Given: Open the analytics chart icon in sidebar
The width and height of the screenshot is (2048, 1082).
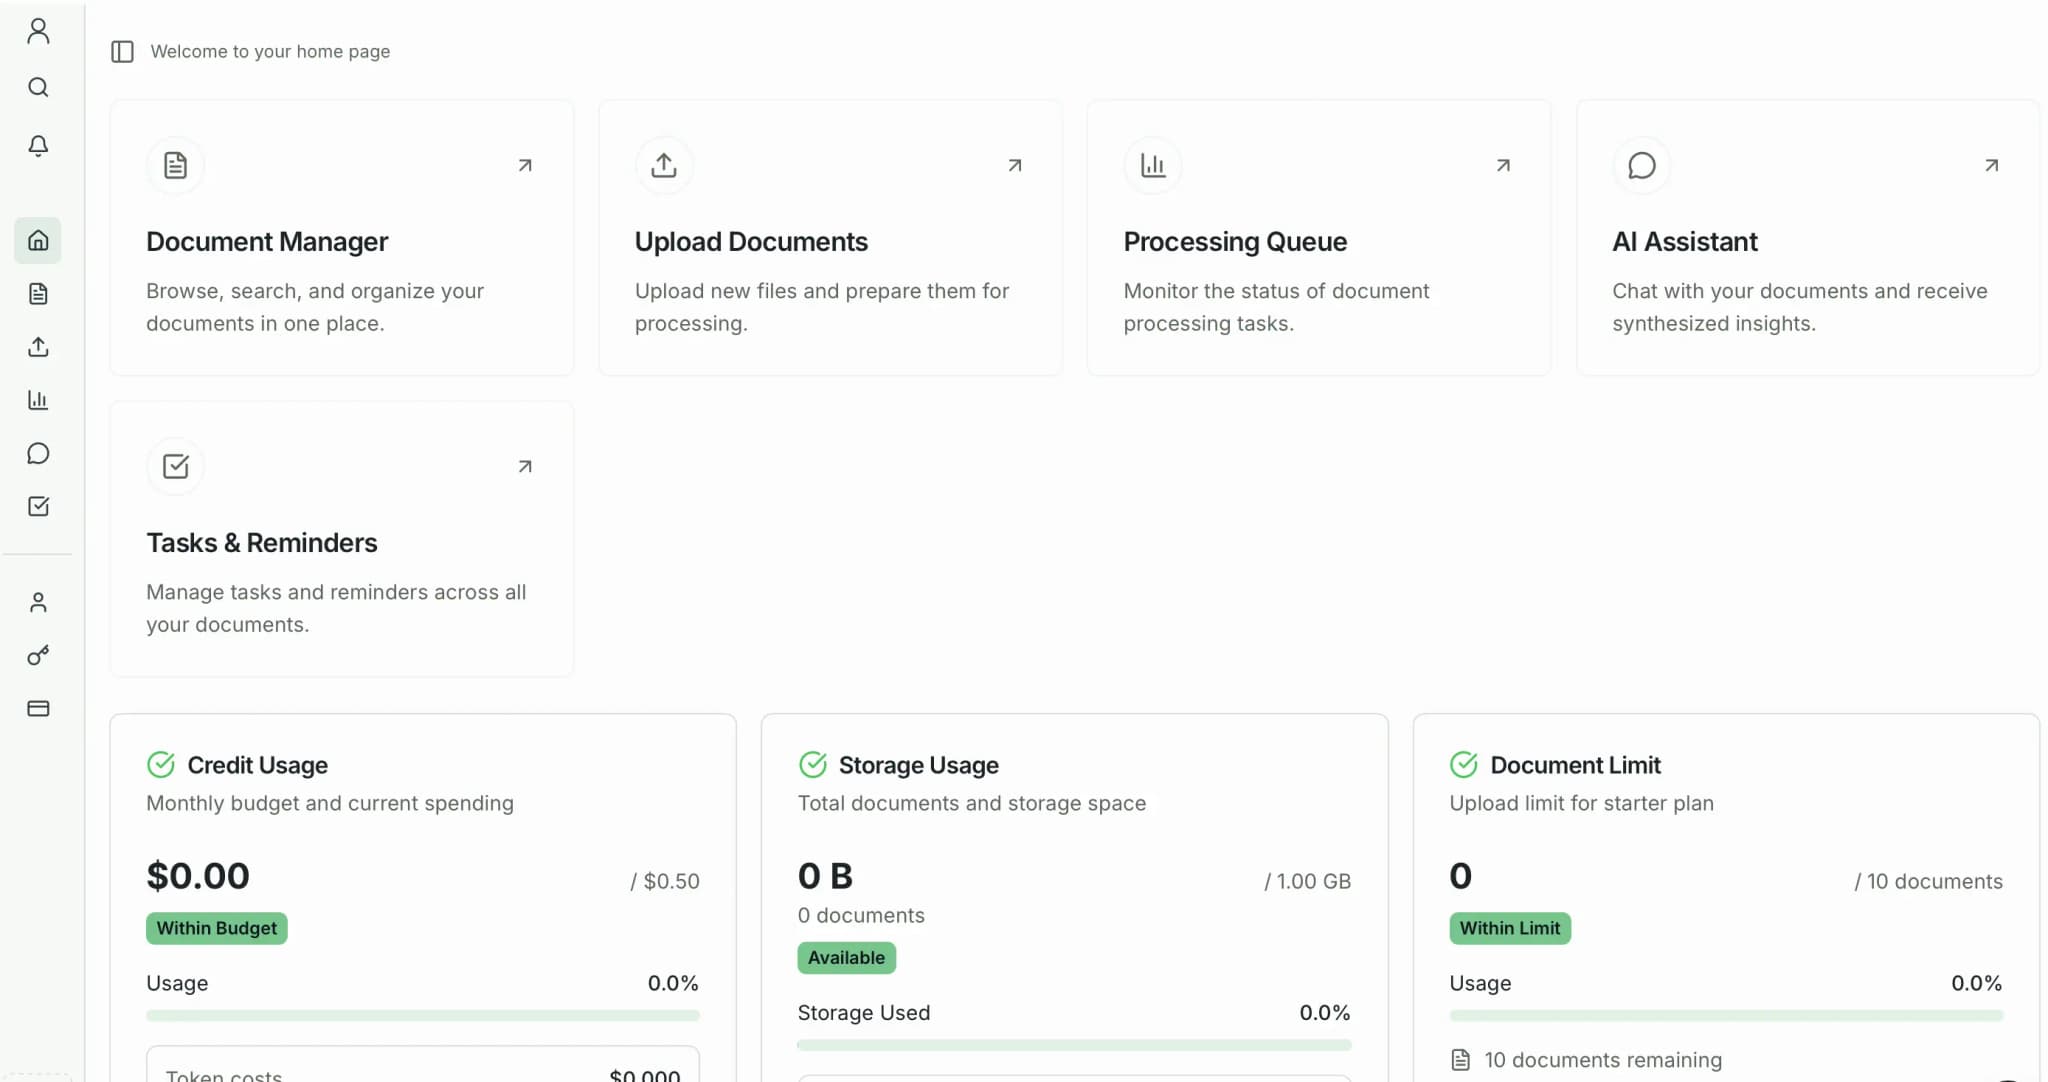Looking at the screenshot, I should point(38,400).
